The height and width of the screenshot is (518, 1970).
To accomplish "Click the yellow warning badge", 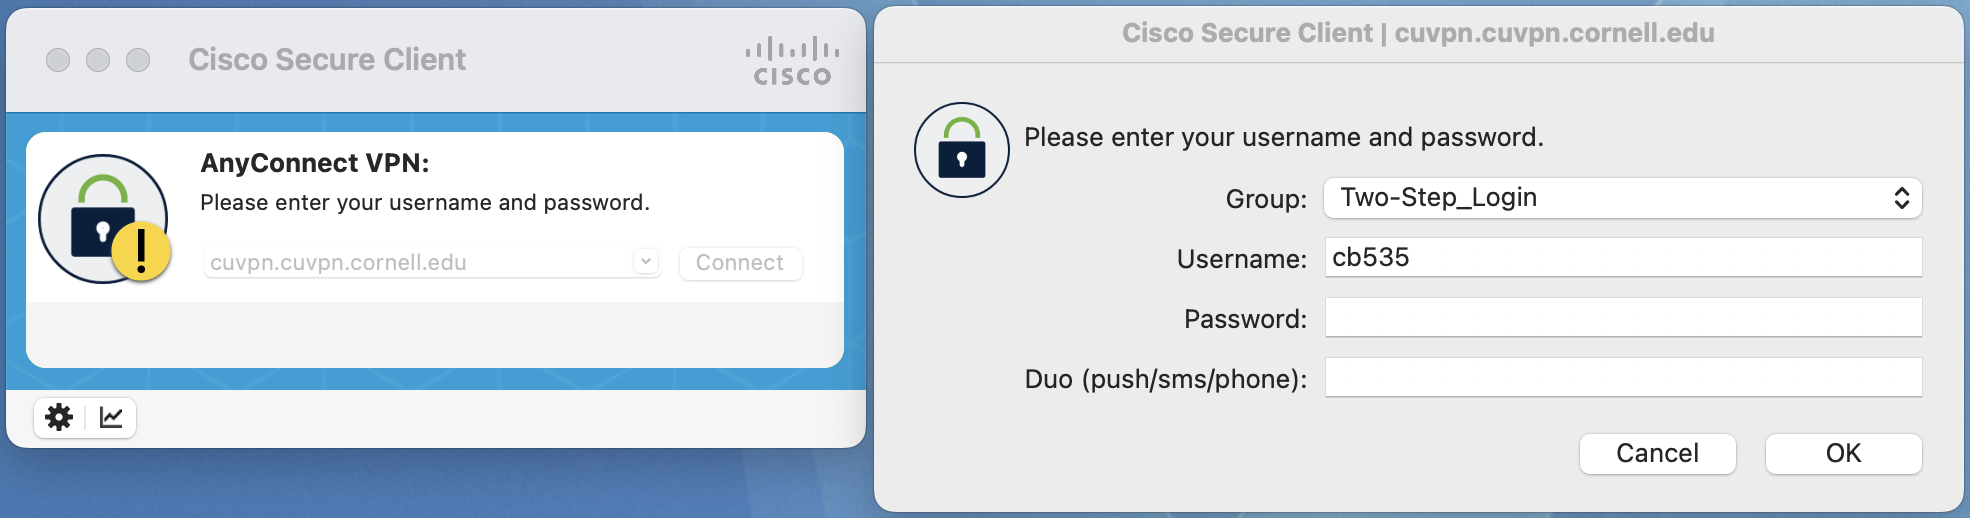I will click(x=141, y=251).
